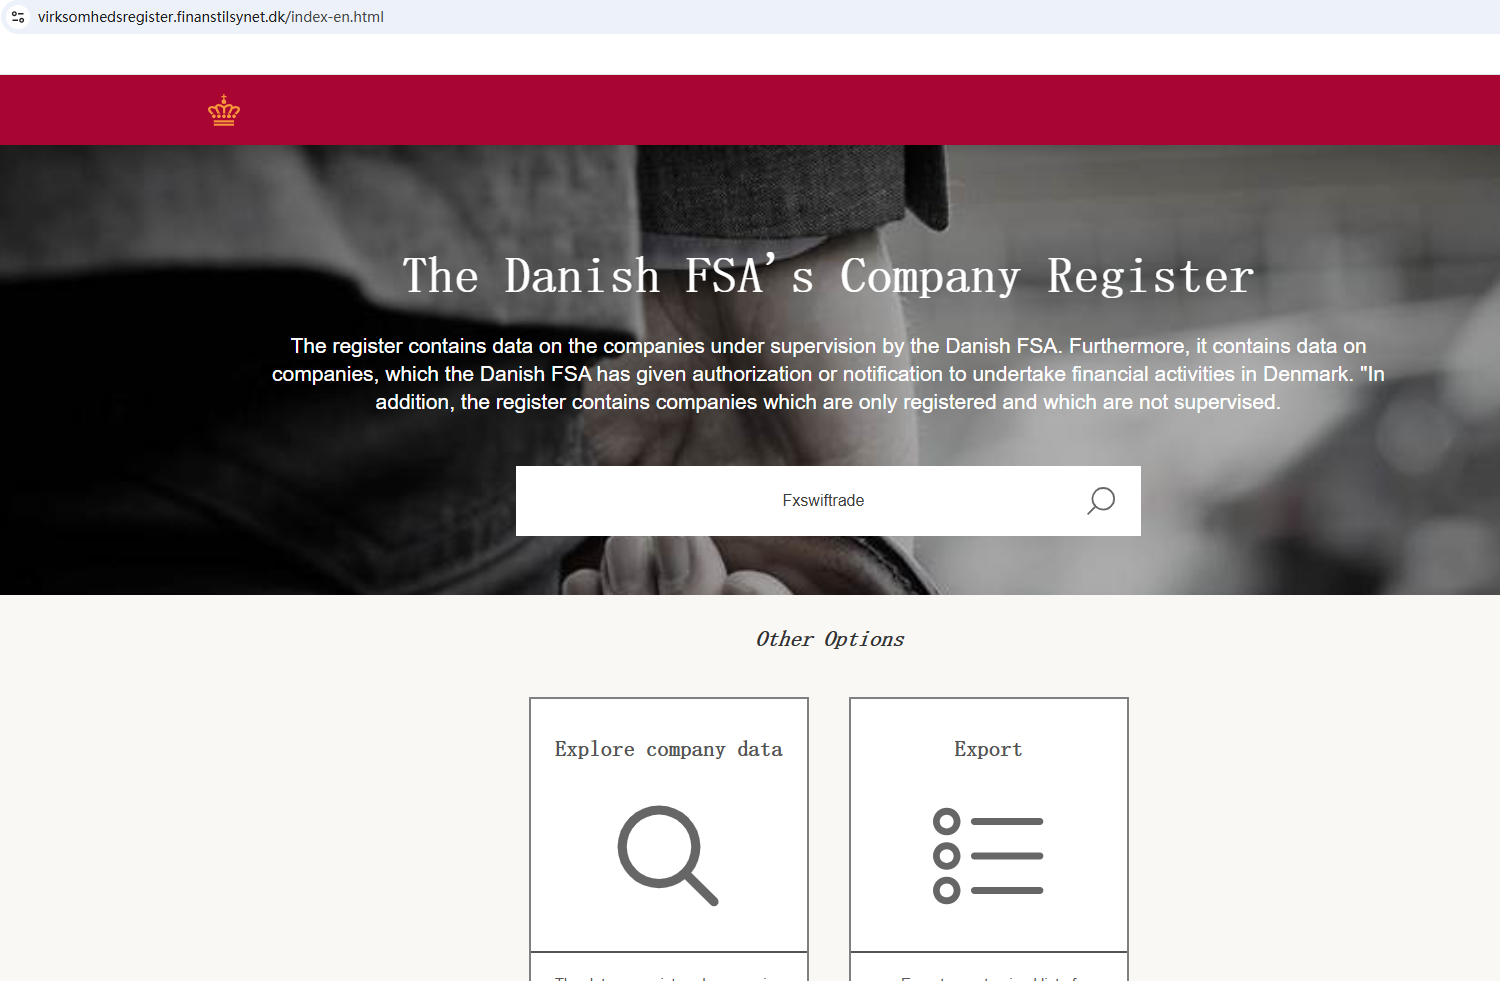Image resolution: width=1500 pixels, height=981 pixels.
Task: Select the cut-off description text below Export card
Action: 989,976
